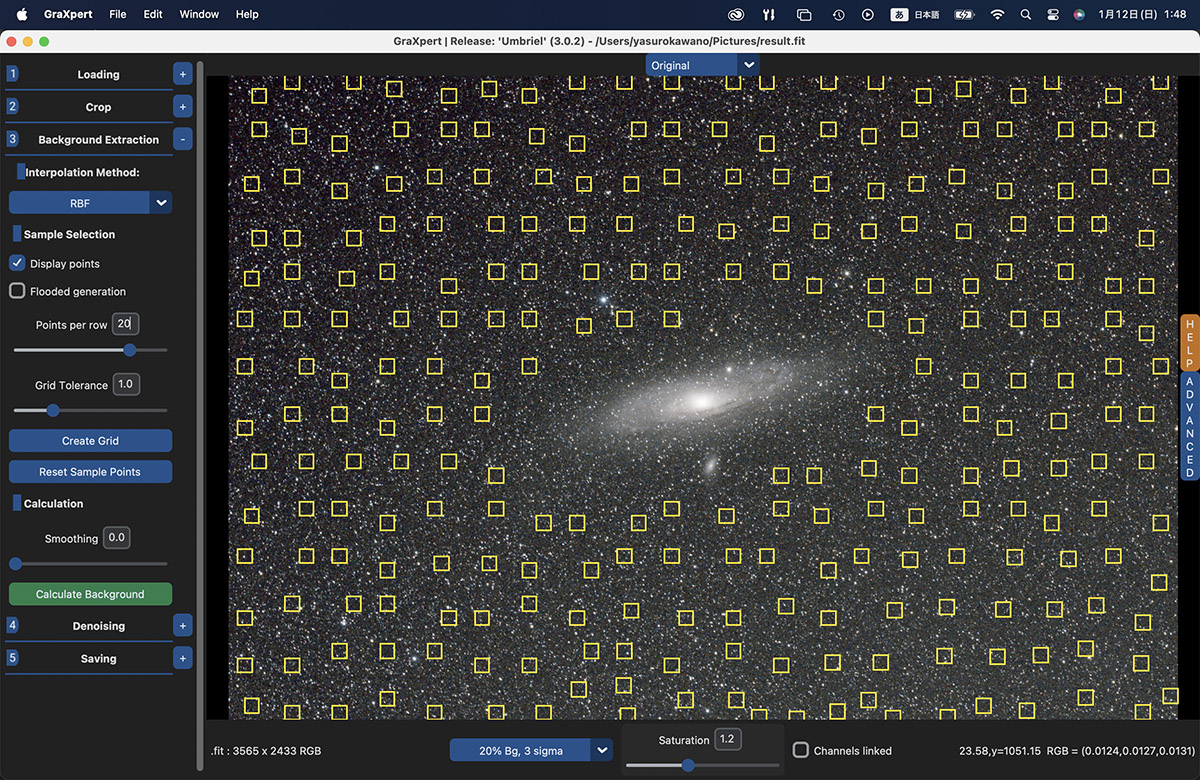The height and width of the screenshot is (780, 1200).
Task: Click the step 2 number badge
Action: 12,106
